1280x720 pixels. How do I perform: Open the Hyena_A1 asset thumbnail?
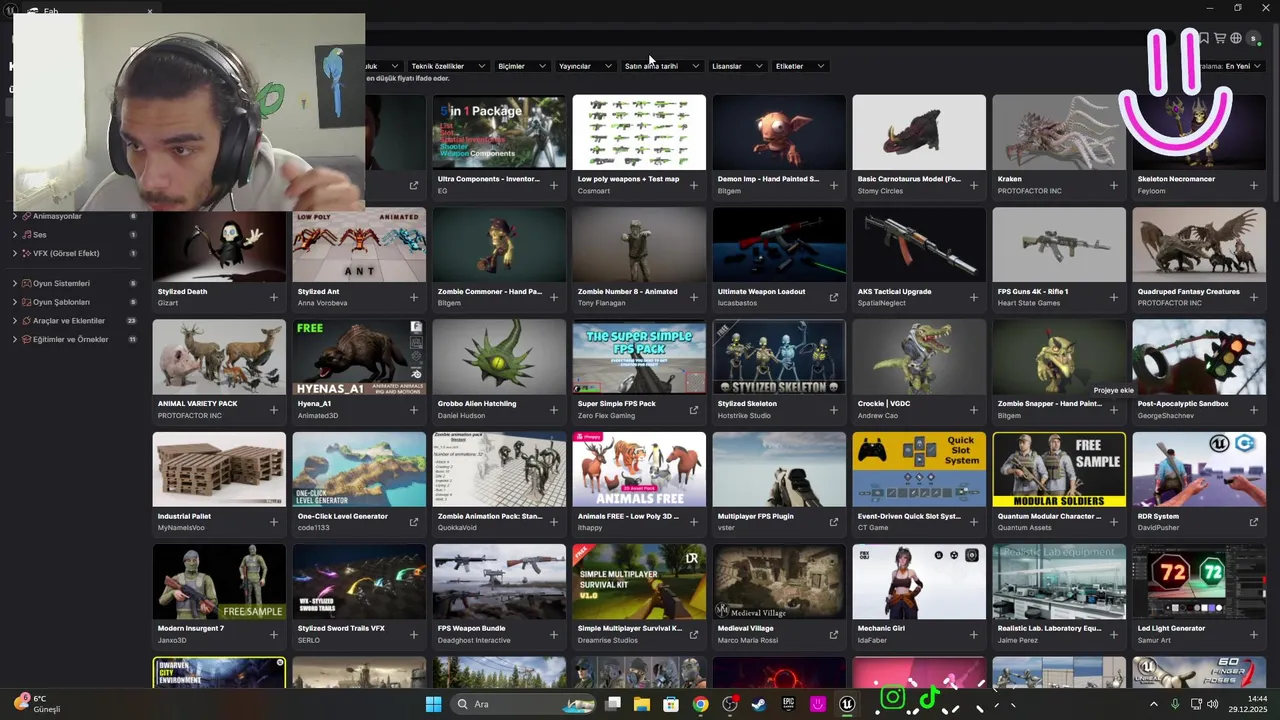point(359,356)
